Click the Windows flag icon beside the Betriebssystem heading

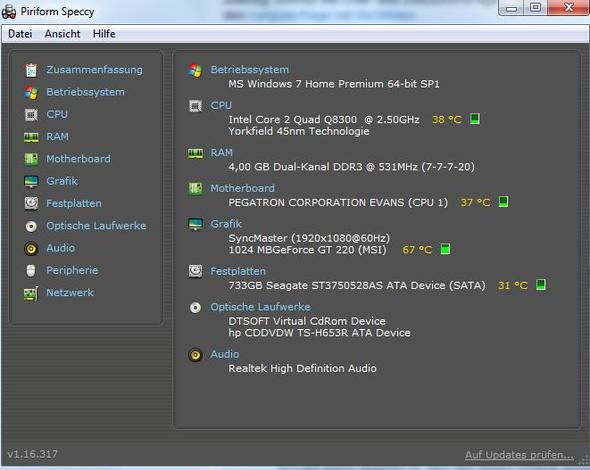point(195,70)
